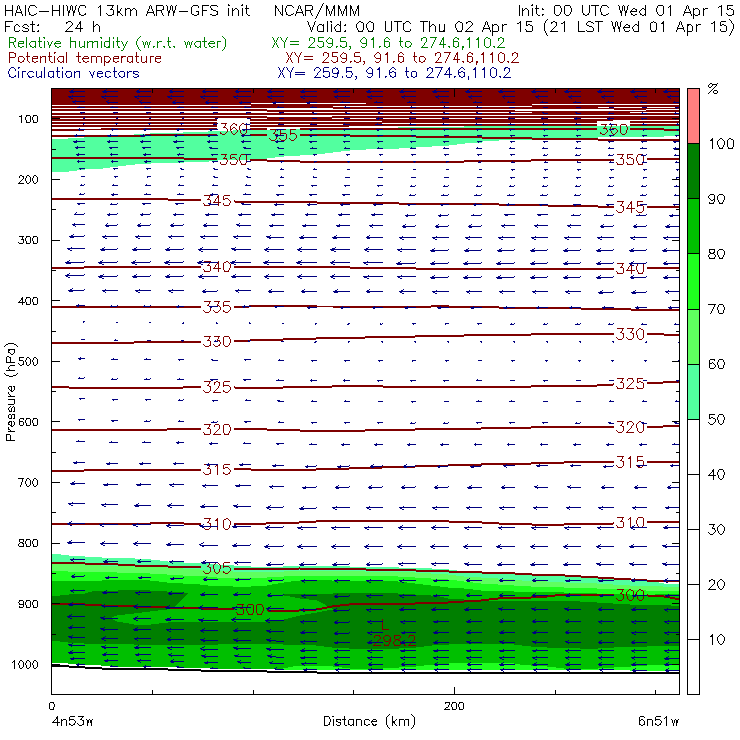Click the 1000 hPa pressure axis label
This screenshot has width=740, height=740.
pos(25,664)
